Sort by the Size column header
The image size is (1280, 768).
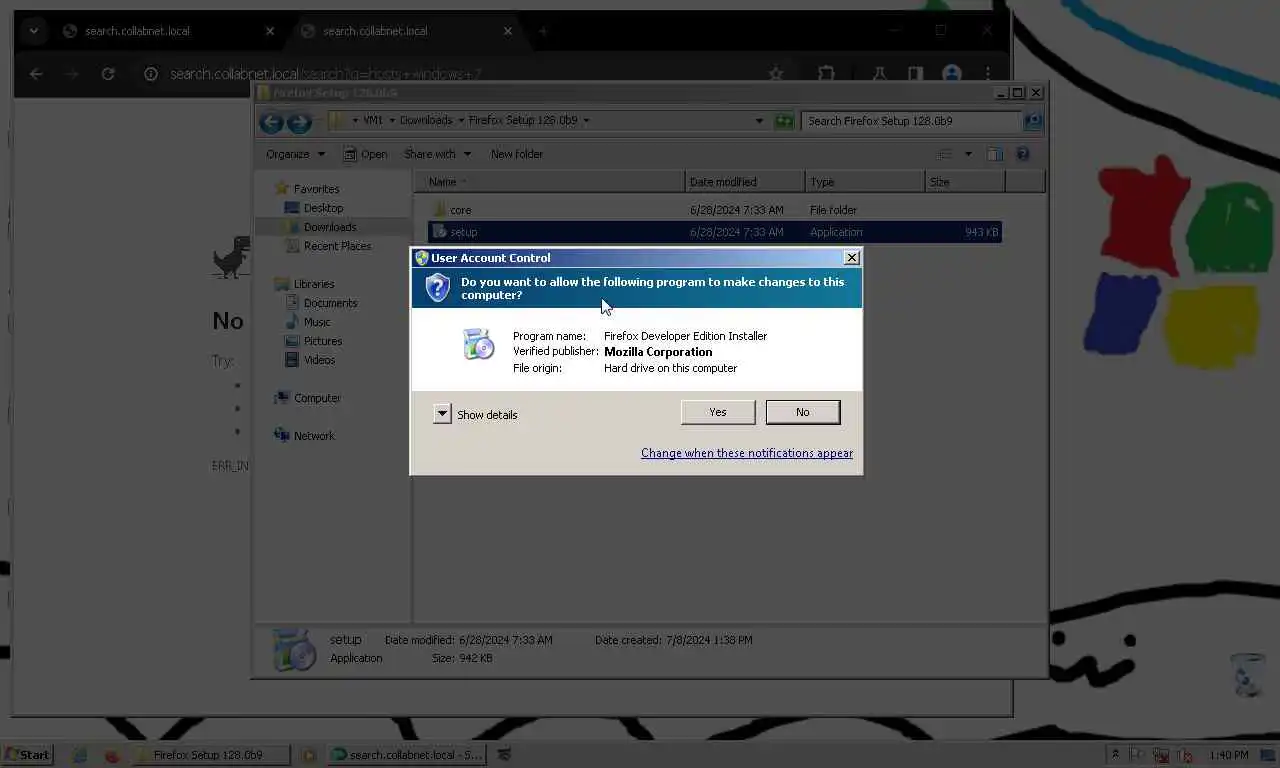(x=965, y=182)
